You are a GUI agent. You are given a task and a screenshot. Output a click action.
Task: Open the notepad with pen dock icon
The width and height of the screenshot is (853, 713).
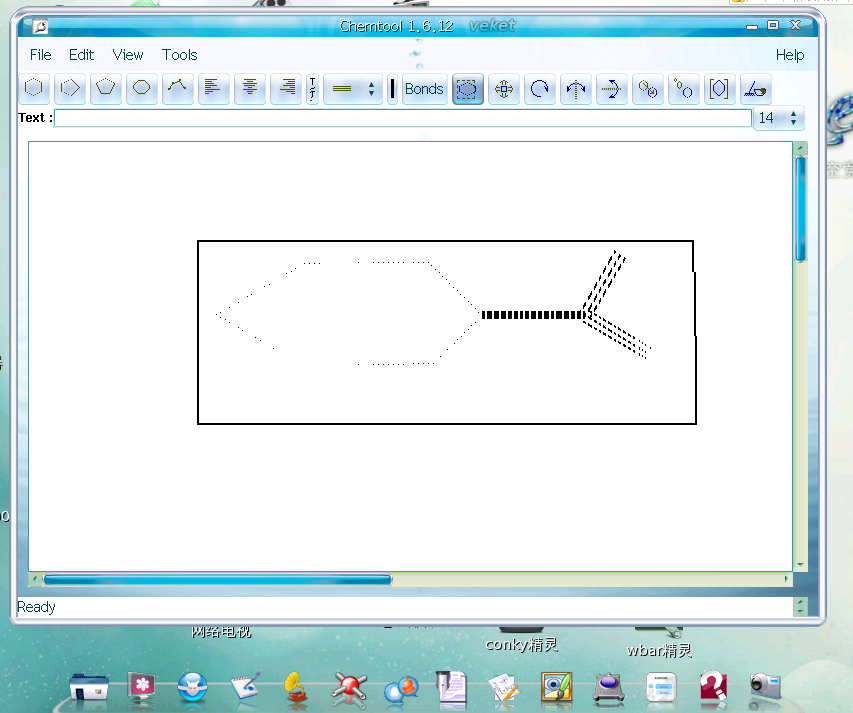[245, 686]
